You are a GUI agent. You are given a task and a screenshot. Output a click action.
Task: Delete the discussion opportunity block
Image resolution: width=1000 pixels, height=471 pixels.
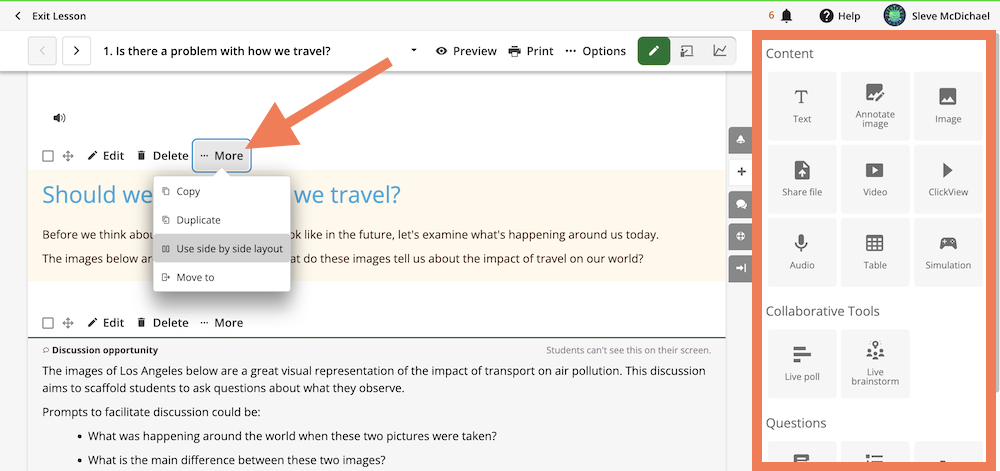point(163,322)
